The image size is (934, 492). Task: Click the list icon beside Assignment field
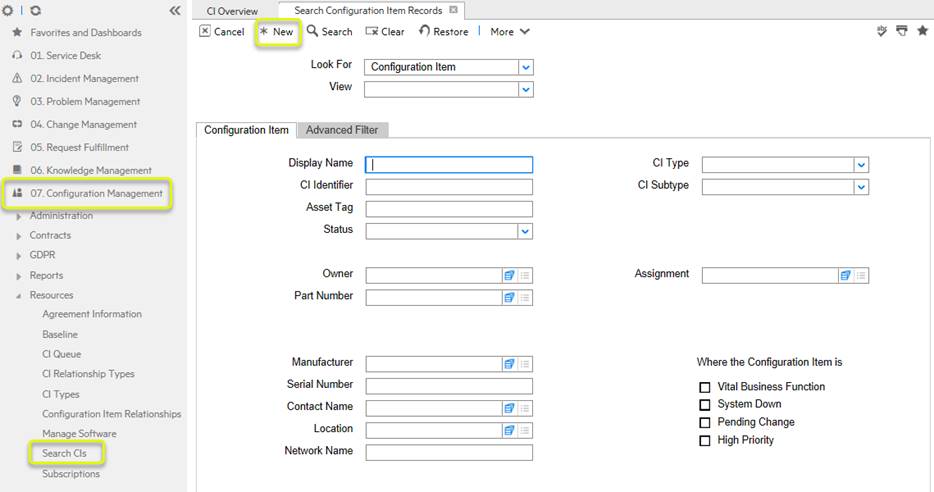point(860,275)
